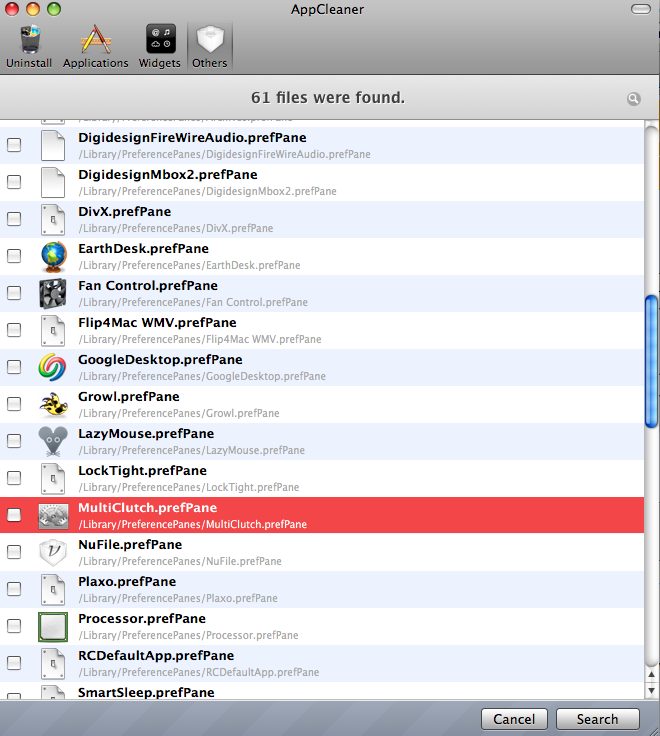Screen dimensions: 660x736
Task: Click the scrollbar up arrow
Action: 651,675
